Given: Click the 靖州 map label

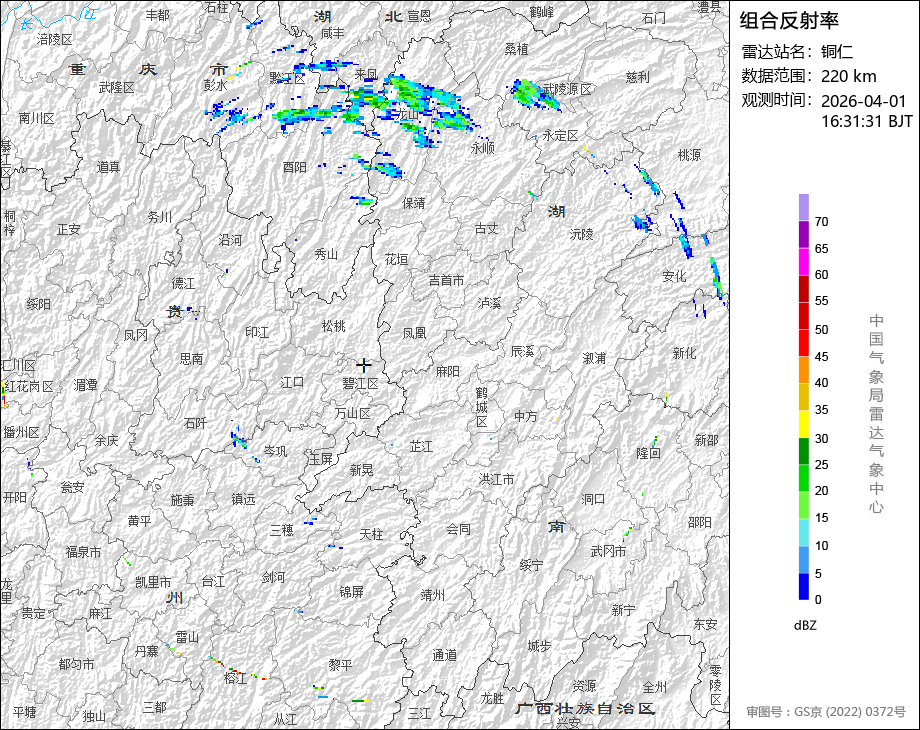Looking at the screenshot, I should point(433,595).
